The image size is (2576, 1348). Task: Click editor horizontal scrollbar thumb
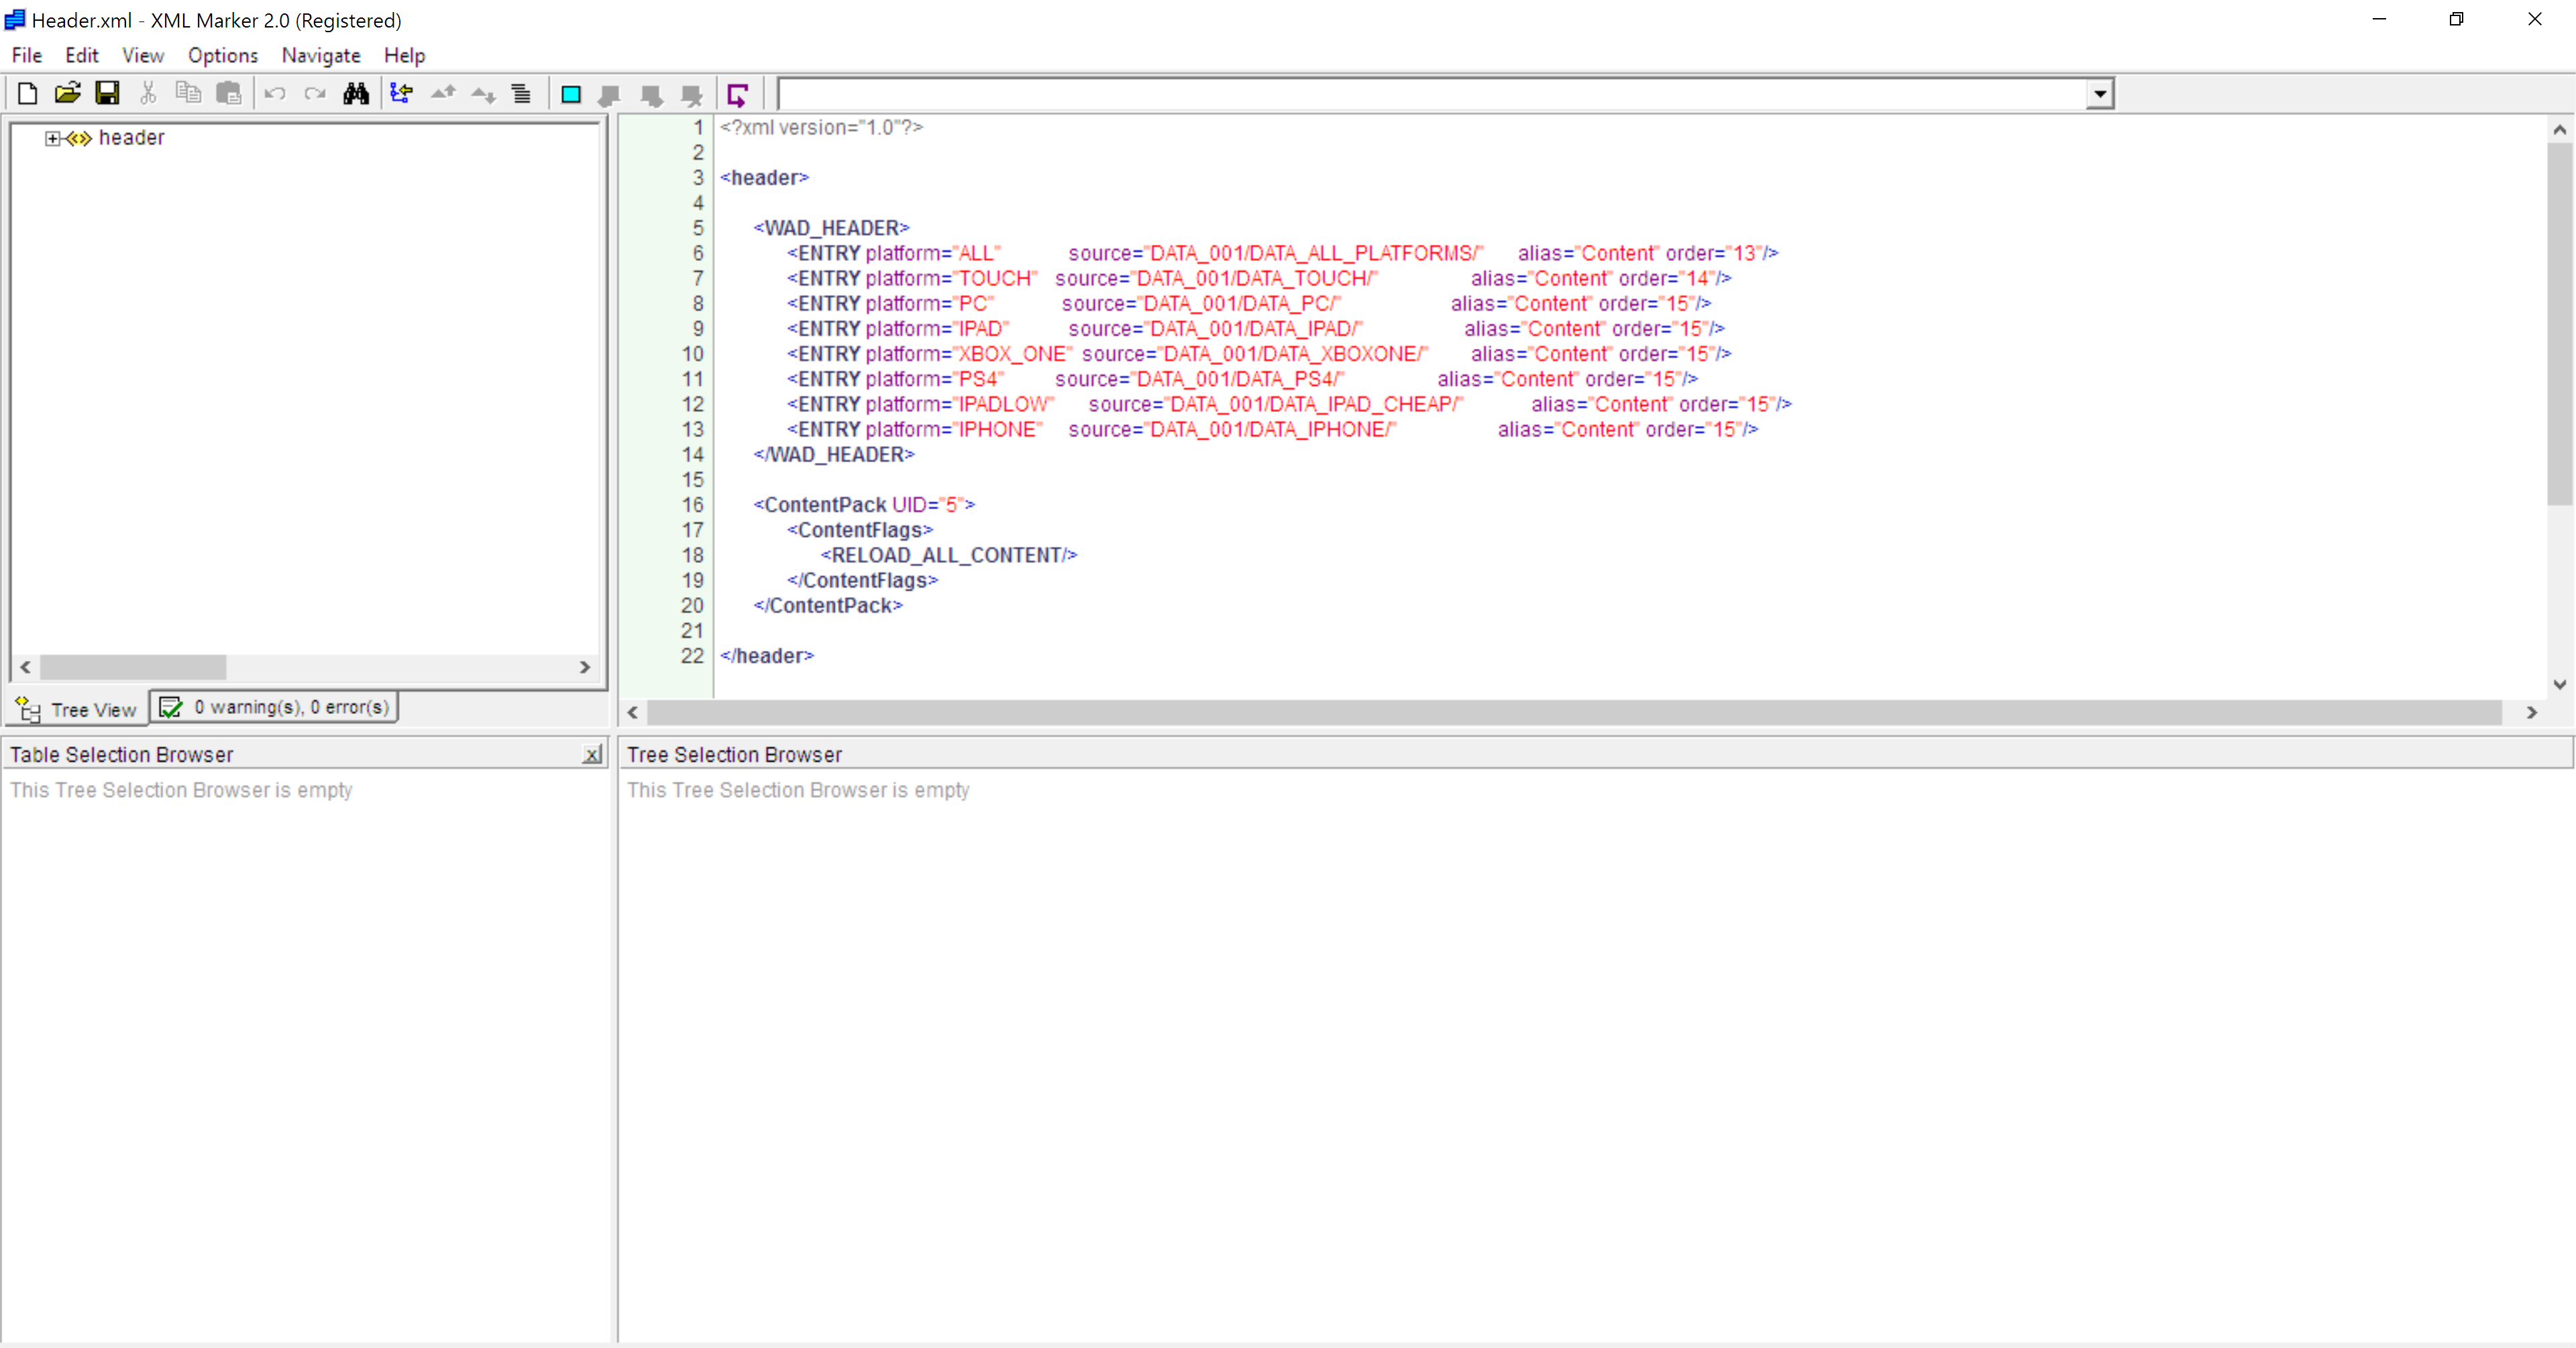(x=1574, y=712)
